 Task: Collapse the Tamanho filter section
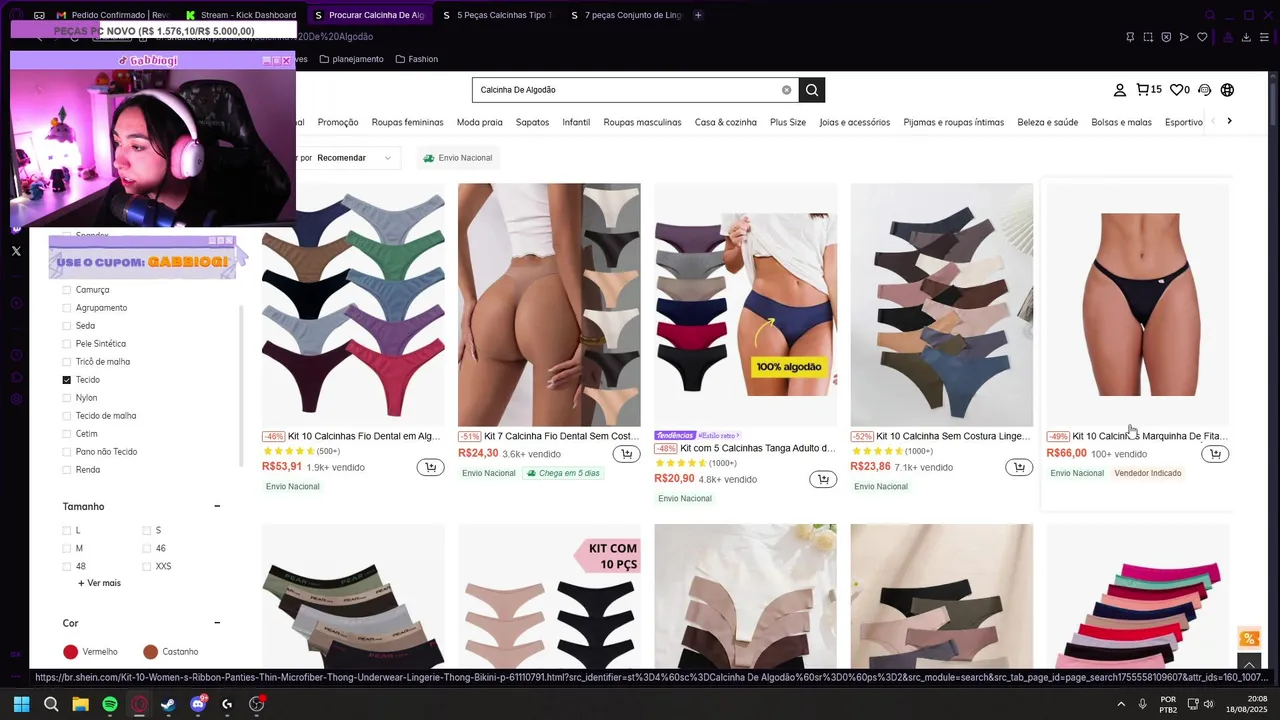[x=217, y=506]
